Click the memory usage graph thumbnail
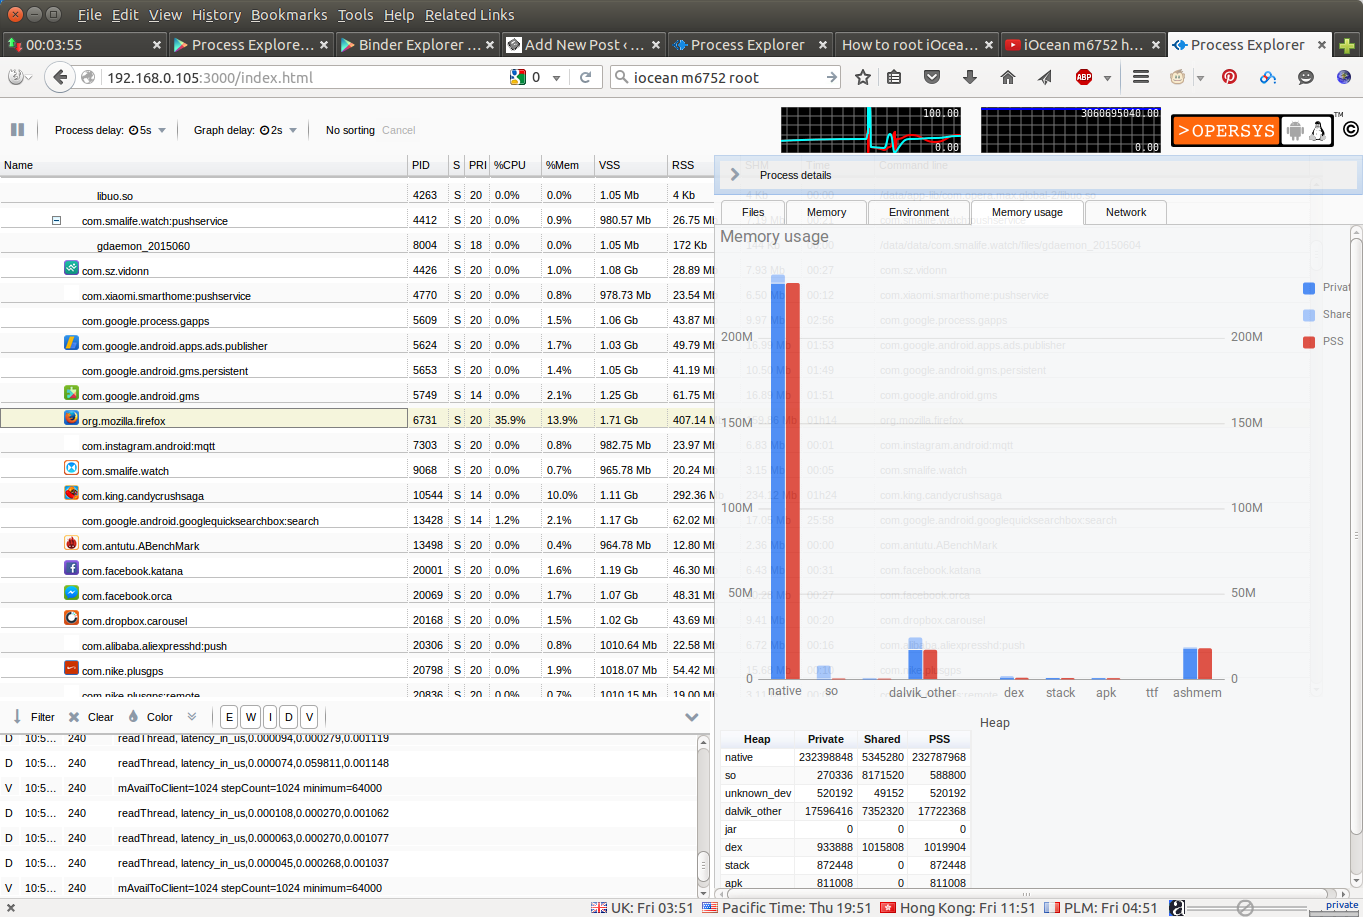This screenshot has width=1363, height=917. pos(1071,130)
